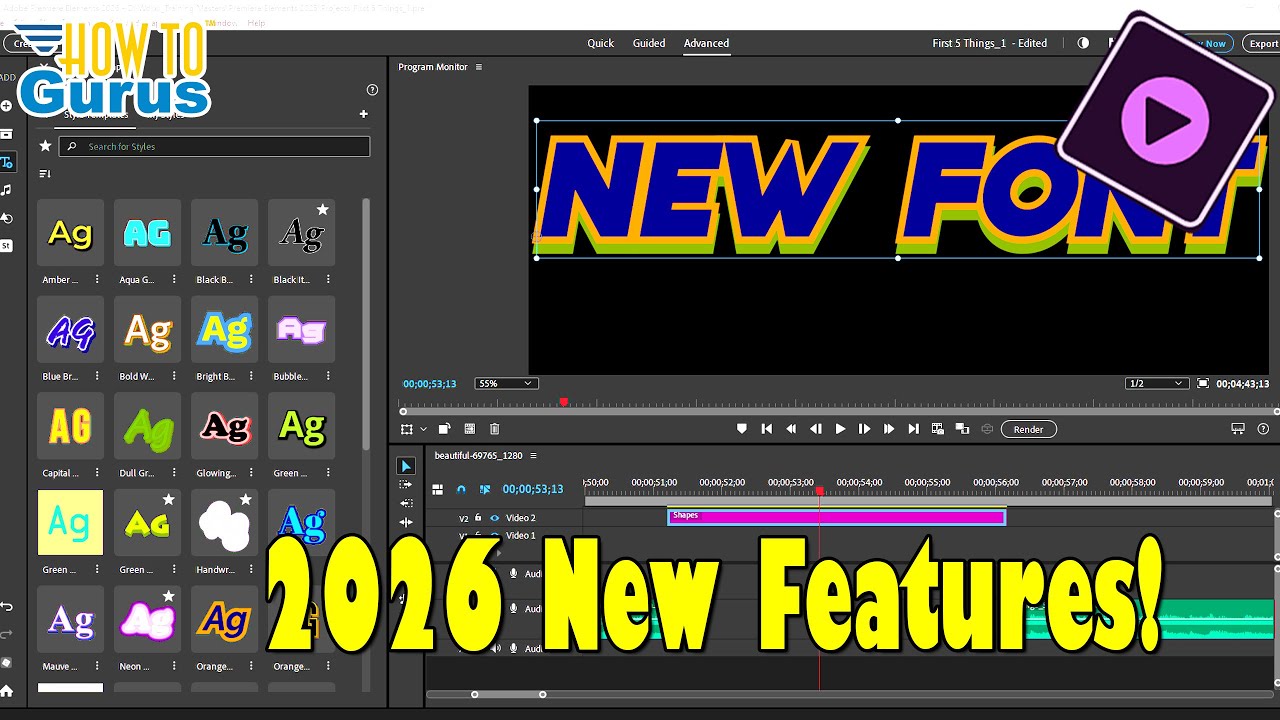Viewport: 1280px width, 720px height.
Task: Open options menu for Aqua G style
Action: coord(175,280)
